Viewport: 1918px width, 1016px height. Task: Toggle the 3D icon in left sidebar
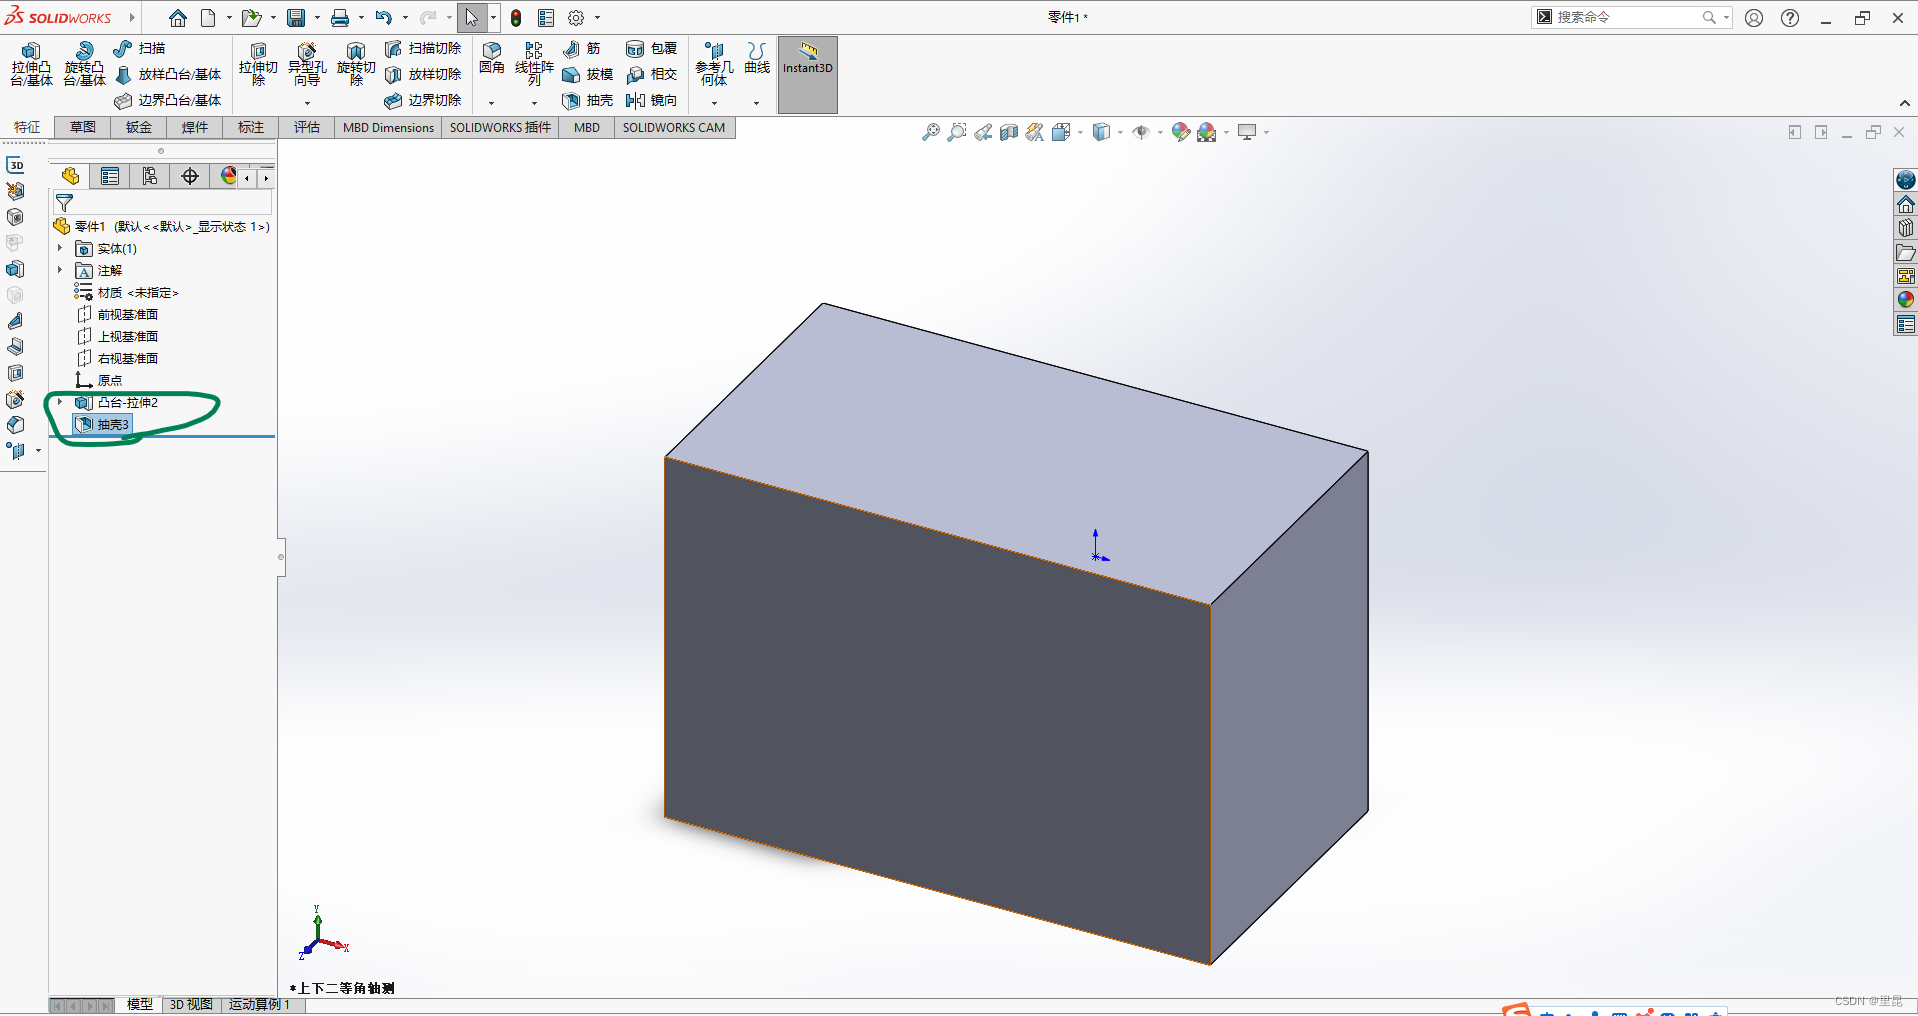click(x=16, y=165)
